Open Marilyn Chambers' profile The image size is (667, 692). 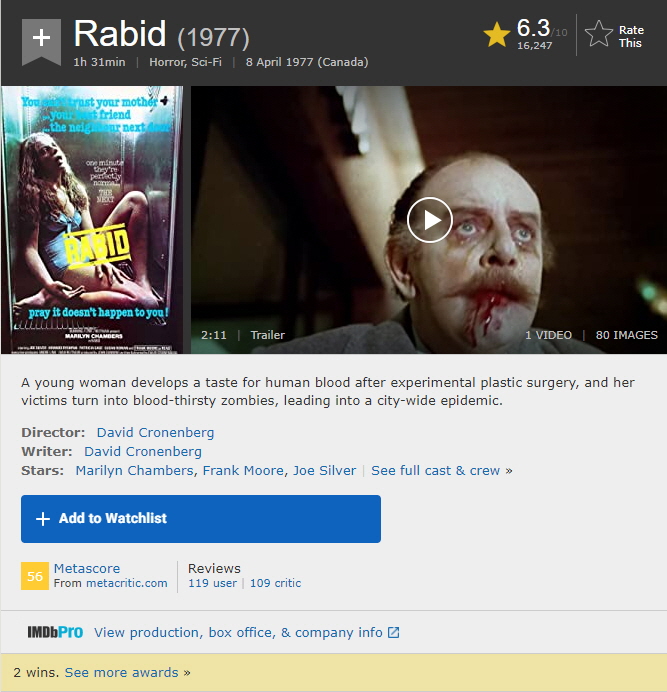tap(134, 471)
